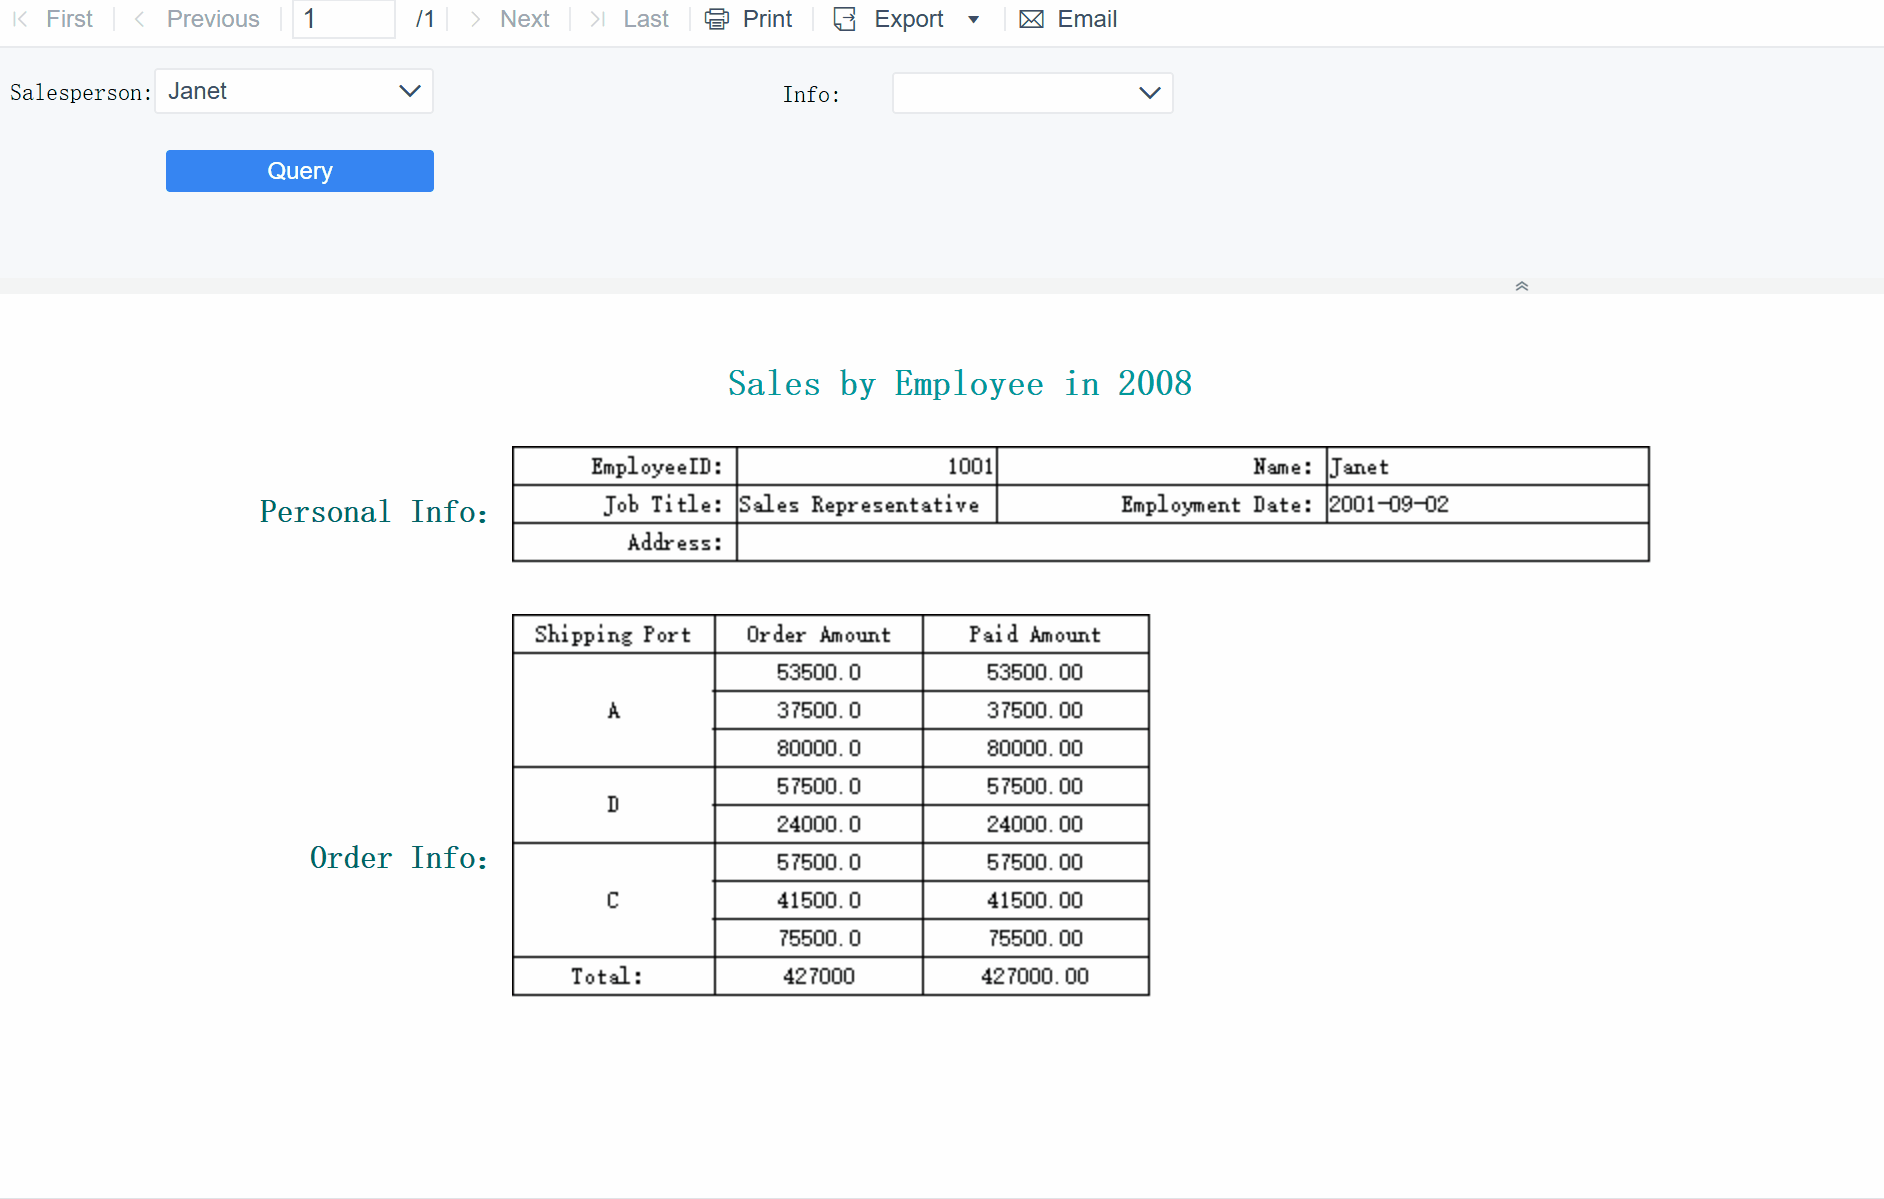Email the report via the envelope icon

(1031, 18)
